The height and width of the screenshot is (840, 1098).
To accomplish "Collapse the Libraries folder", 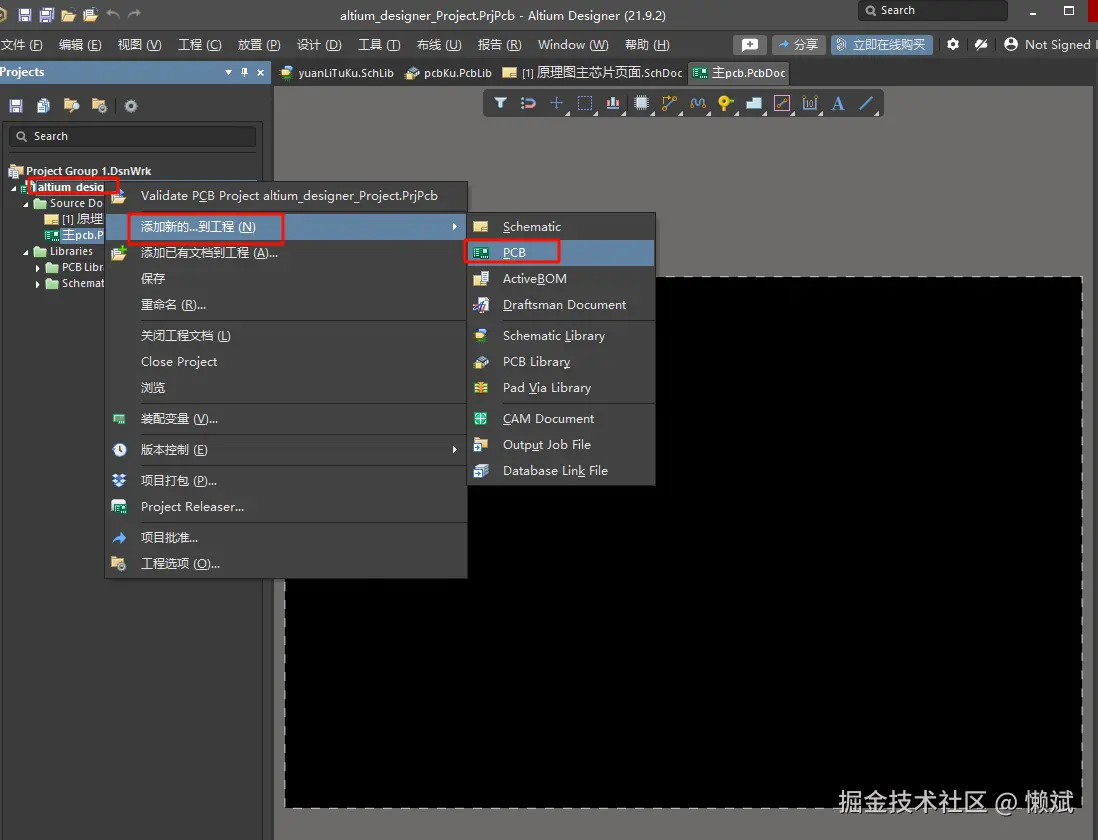I will tap(26, 252).
